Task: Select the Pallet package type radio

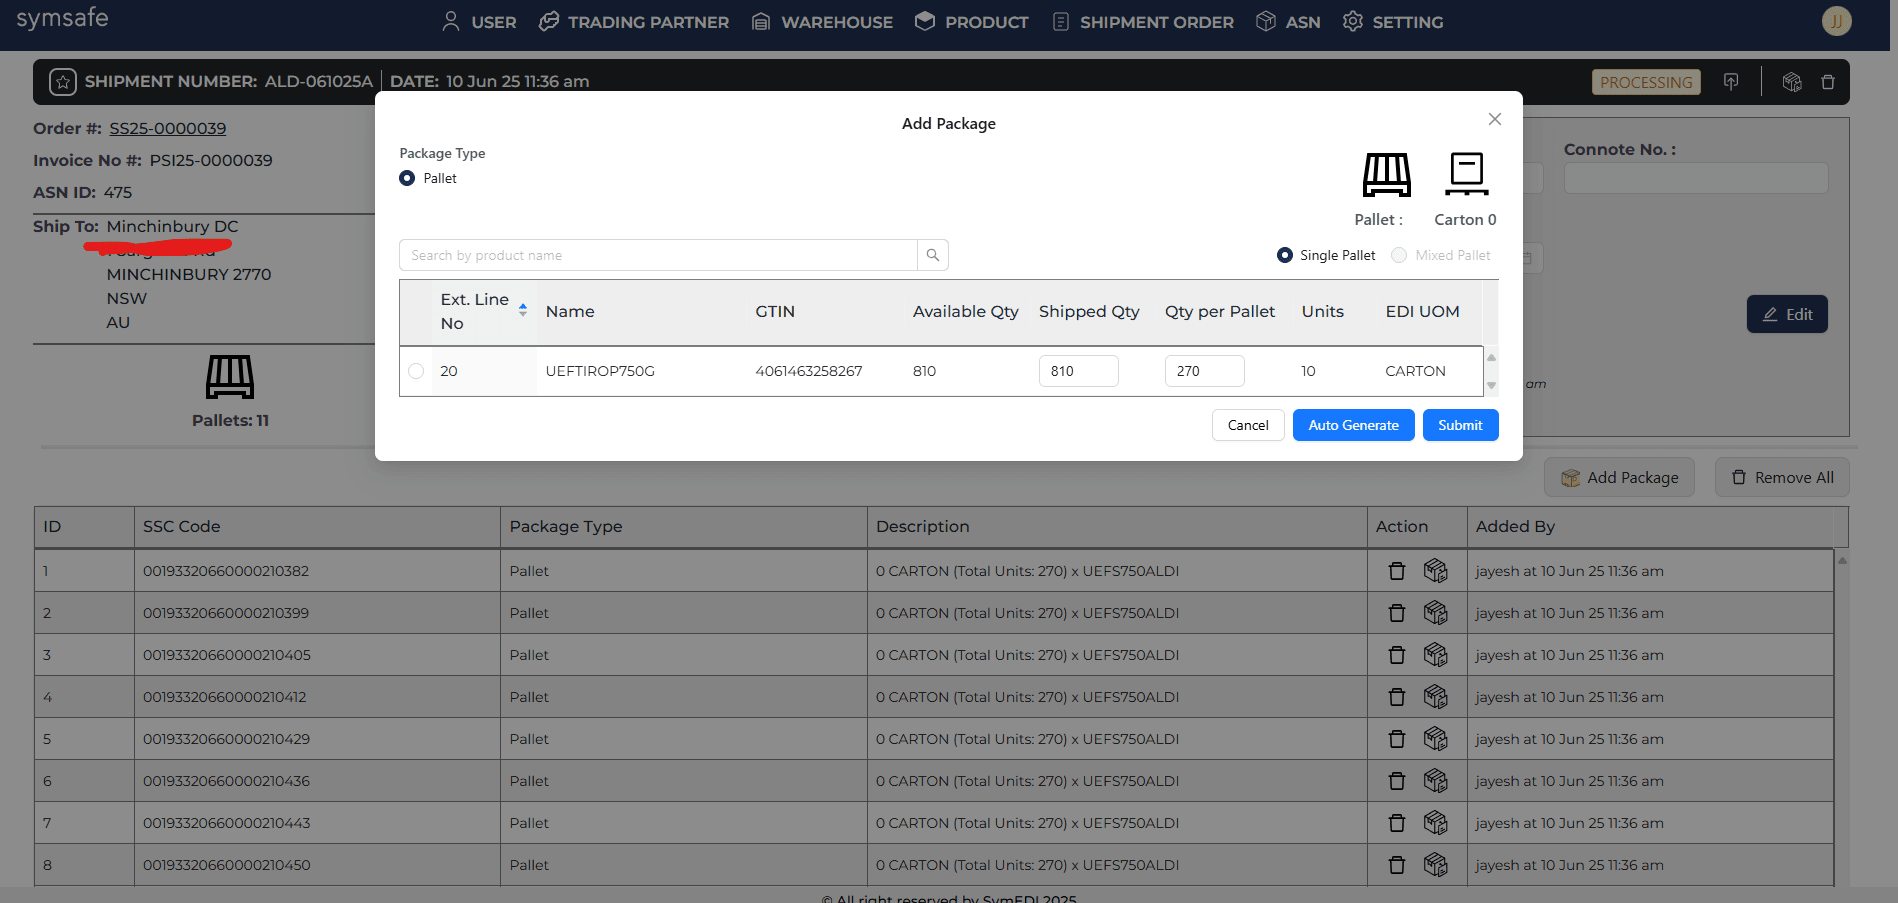Action: [x=407, y=178]
